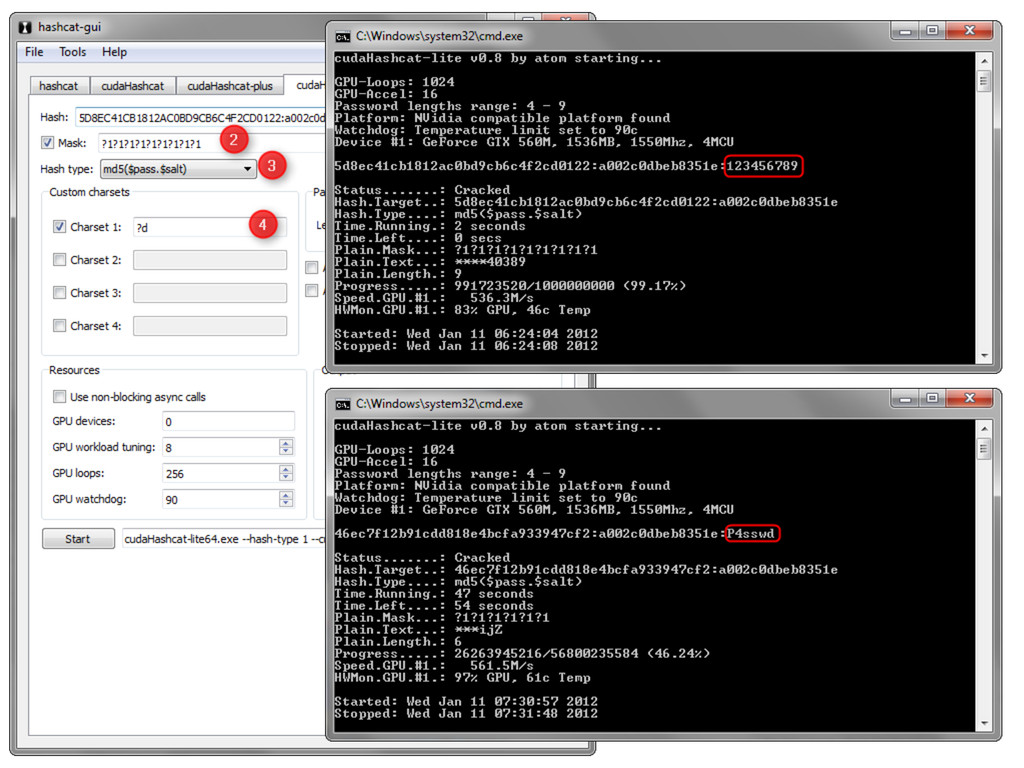Maximize the lower cmd.exe window
This screenshot has height=768, width=1024.
tap(932, 398)
